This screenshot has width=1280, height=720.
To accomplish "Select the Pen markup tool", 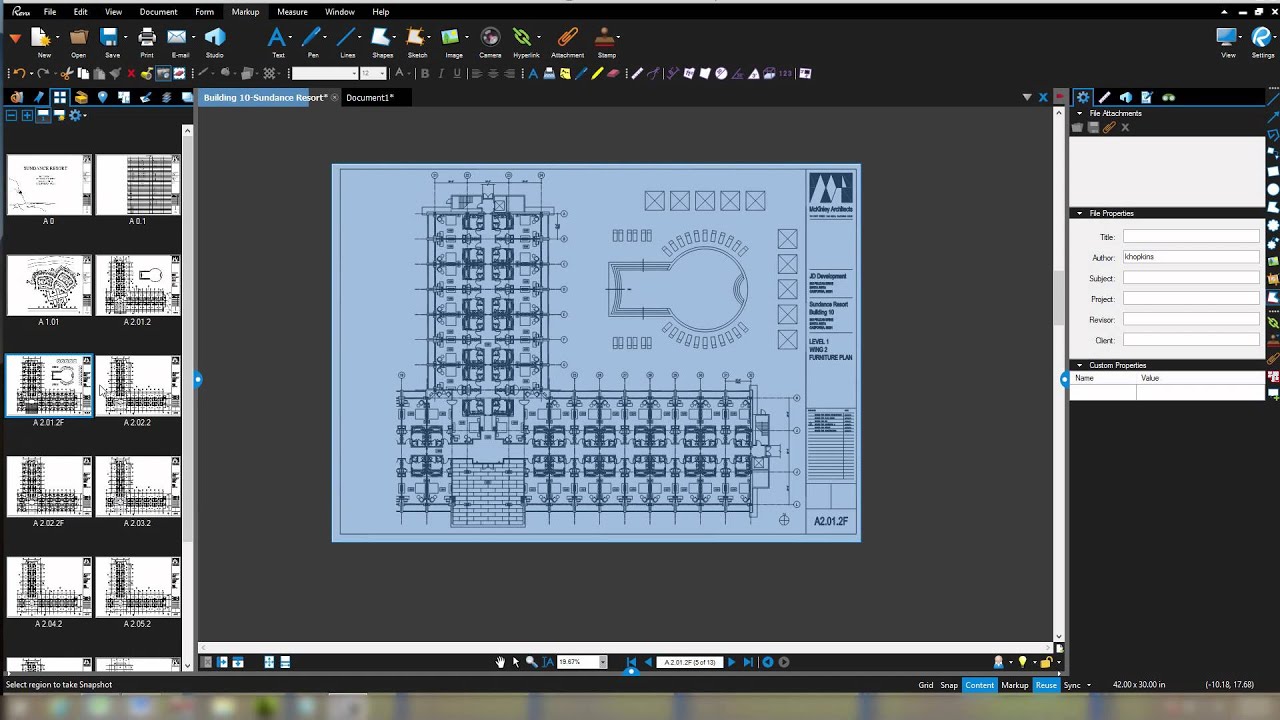I will [312, 38].
